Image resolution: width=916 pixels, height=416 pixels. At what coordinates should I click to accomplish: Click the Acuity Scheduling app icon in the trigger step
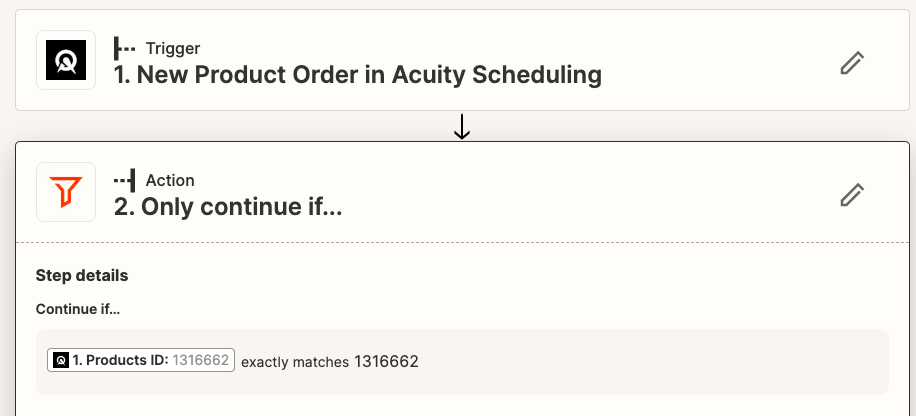click(66, 60)
